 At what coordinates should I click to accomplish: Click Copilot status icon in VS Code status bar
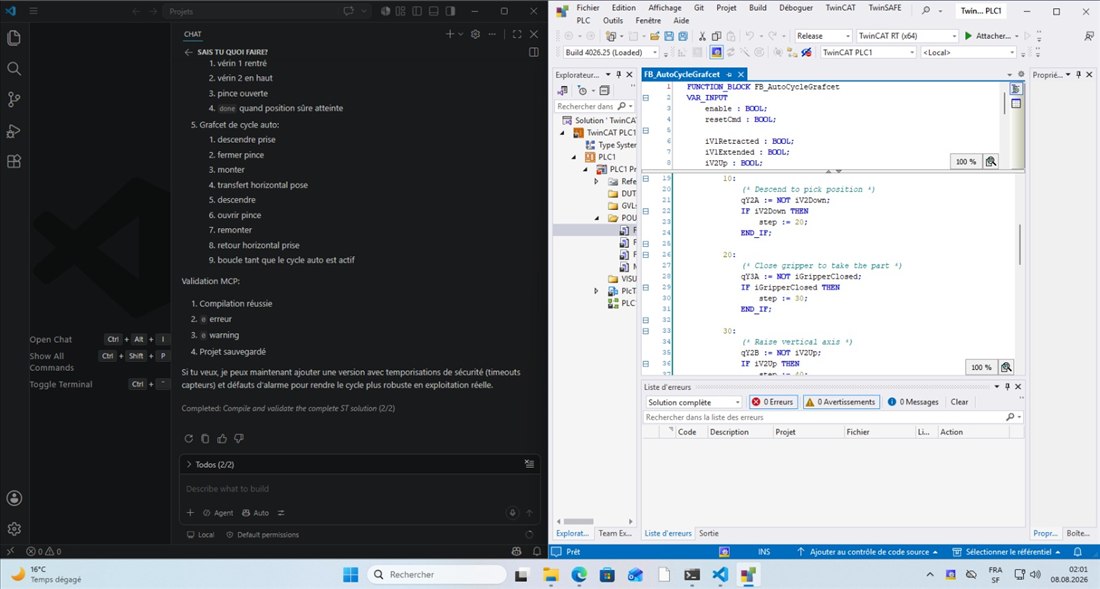[x=517, y=552]
